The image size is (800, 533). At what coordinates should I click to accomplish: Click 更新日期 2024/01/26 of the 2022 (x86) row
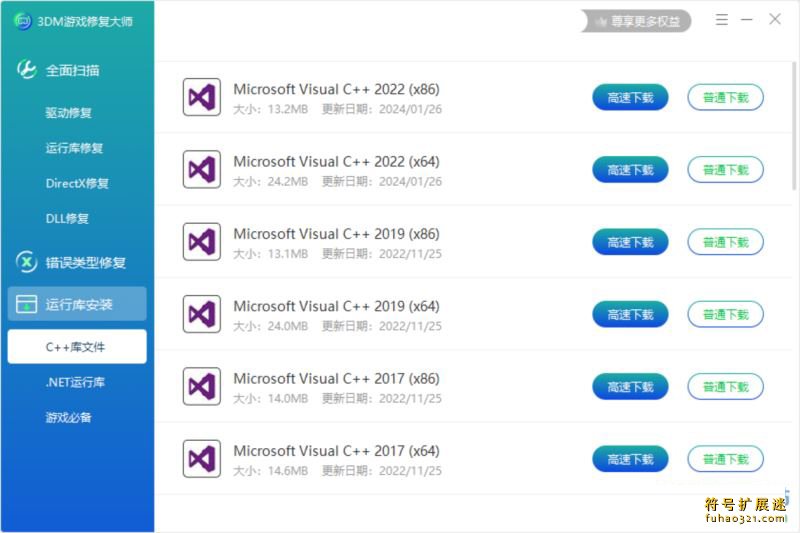[x=382, y=109]
